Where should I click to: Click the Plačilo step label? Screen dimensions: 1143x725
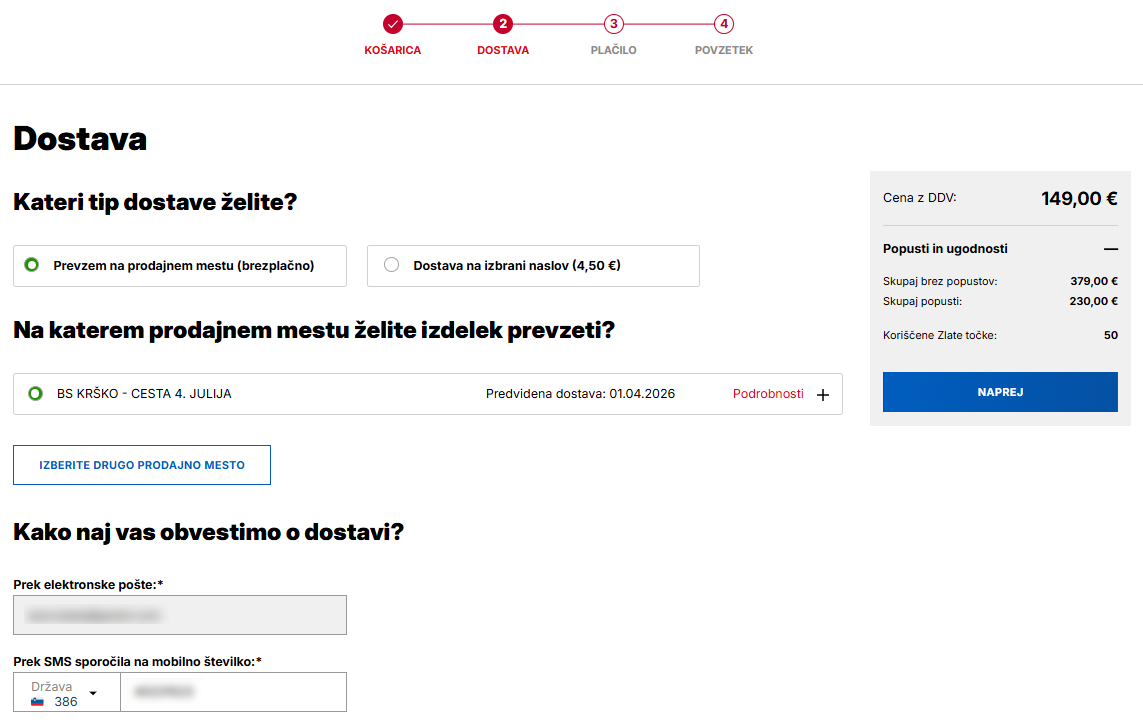point(613,50)
